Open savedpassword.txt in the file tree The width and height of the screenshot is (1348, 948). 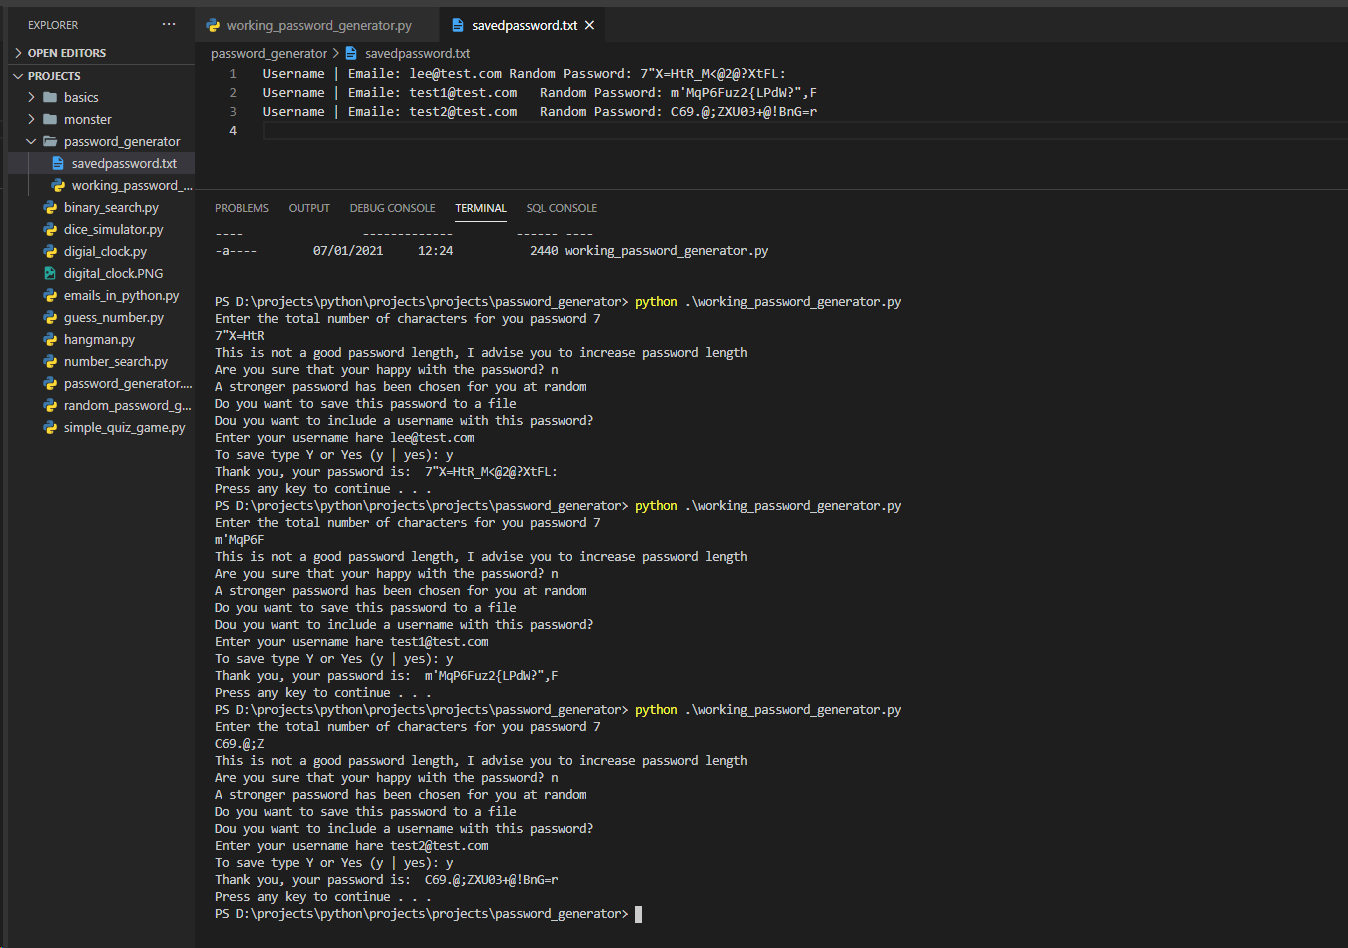tap(123, 163)
